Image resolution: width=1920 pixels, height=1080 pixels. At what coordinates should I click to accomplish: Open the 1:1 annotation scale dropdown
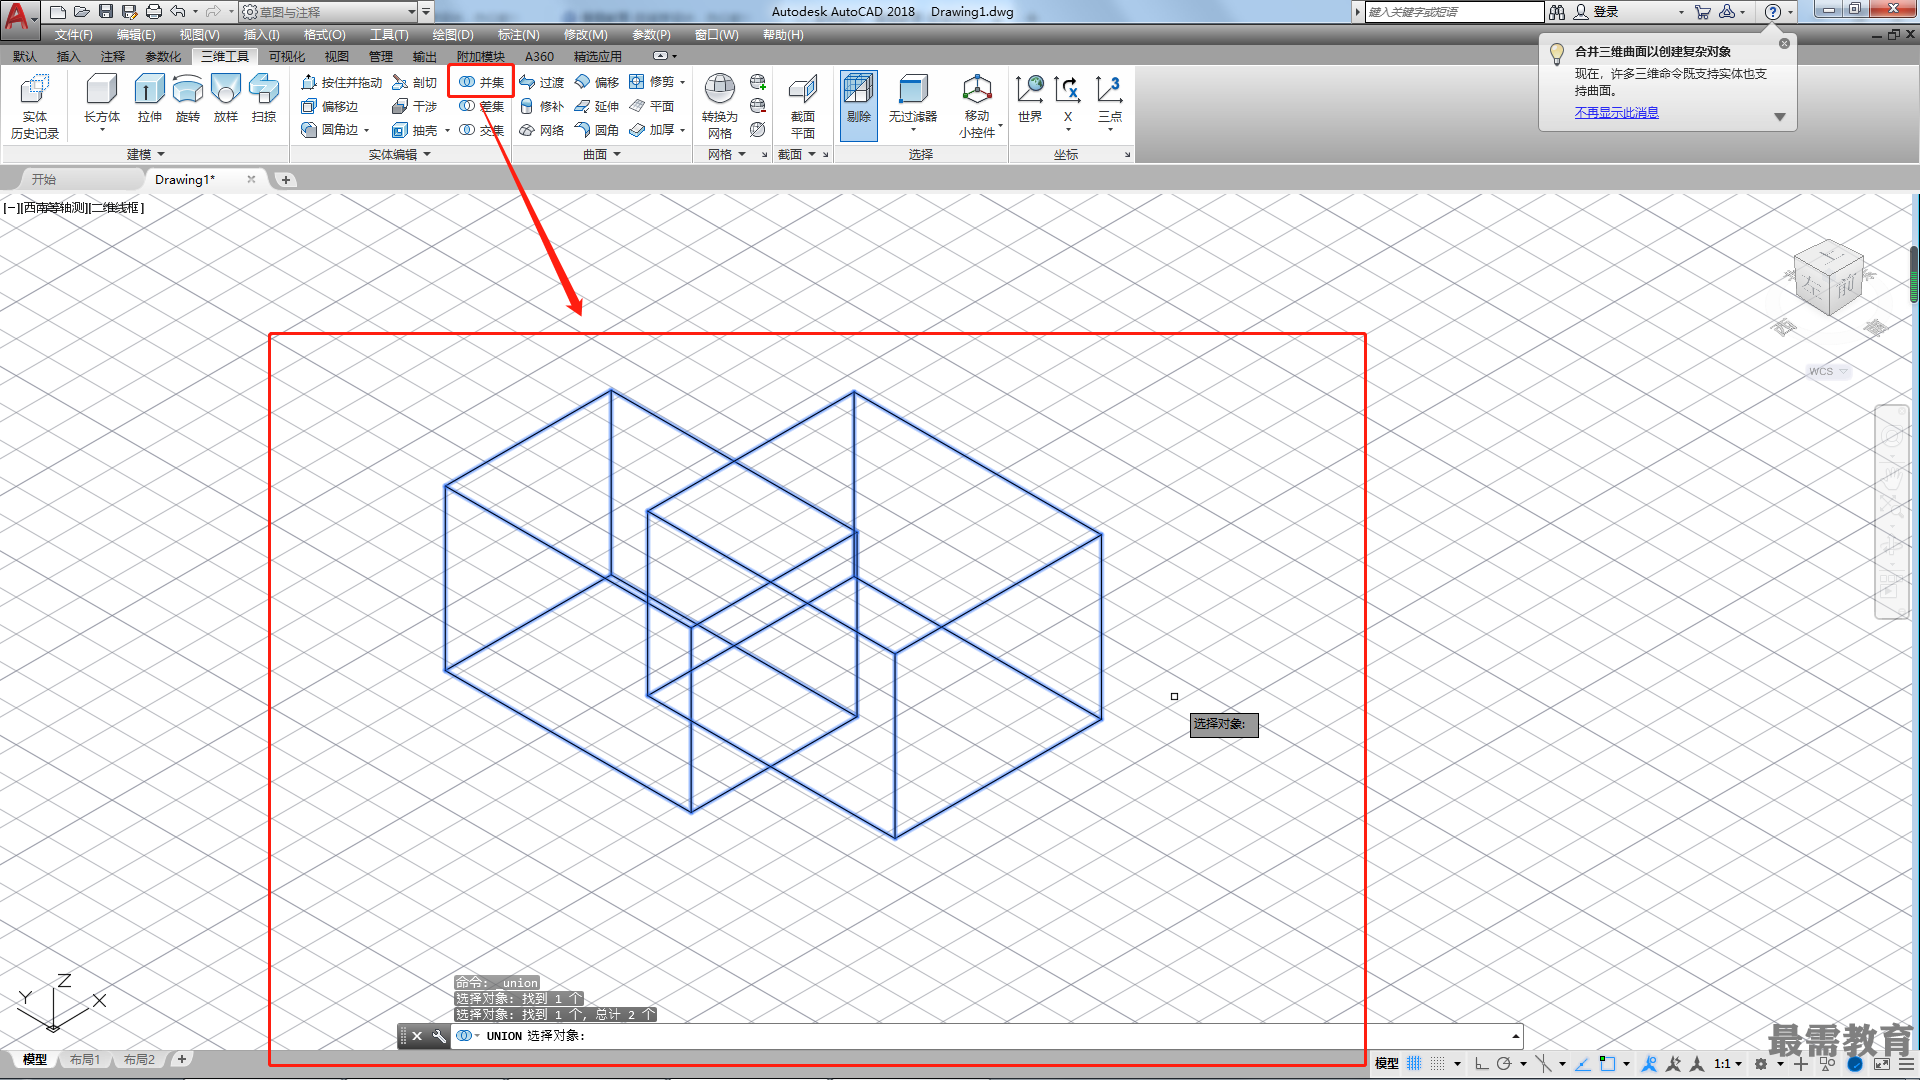1728,1063
